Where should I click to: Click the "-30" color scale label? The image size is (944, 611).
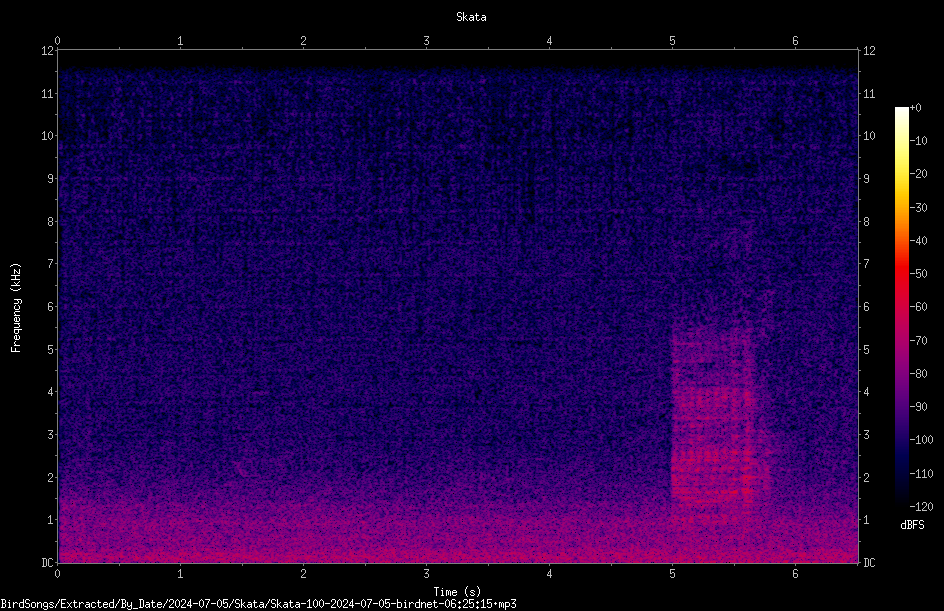pyautogui.click(x=918, y=208)
